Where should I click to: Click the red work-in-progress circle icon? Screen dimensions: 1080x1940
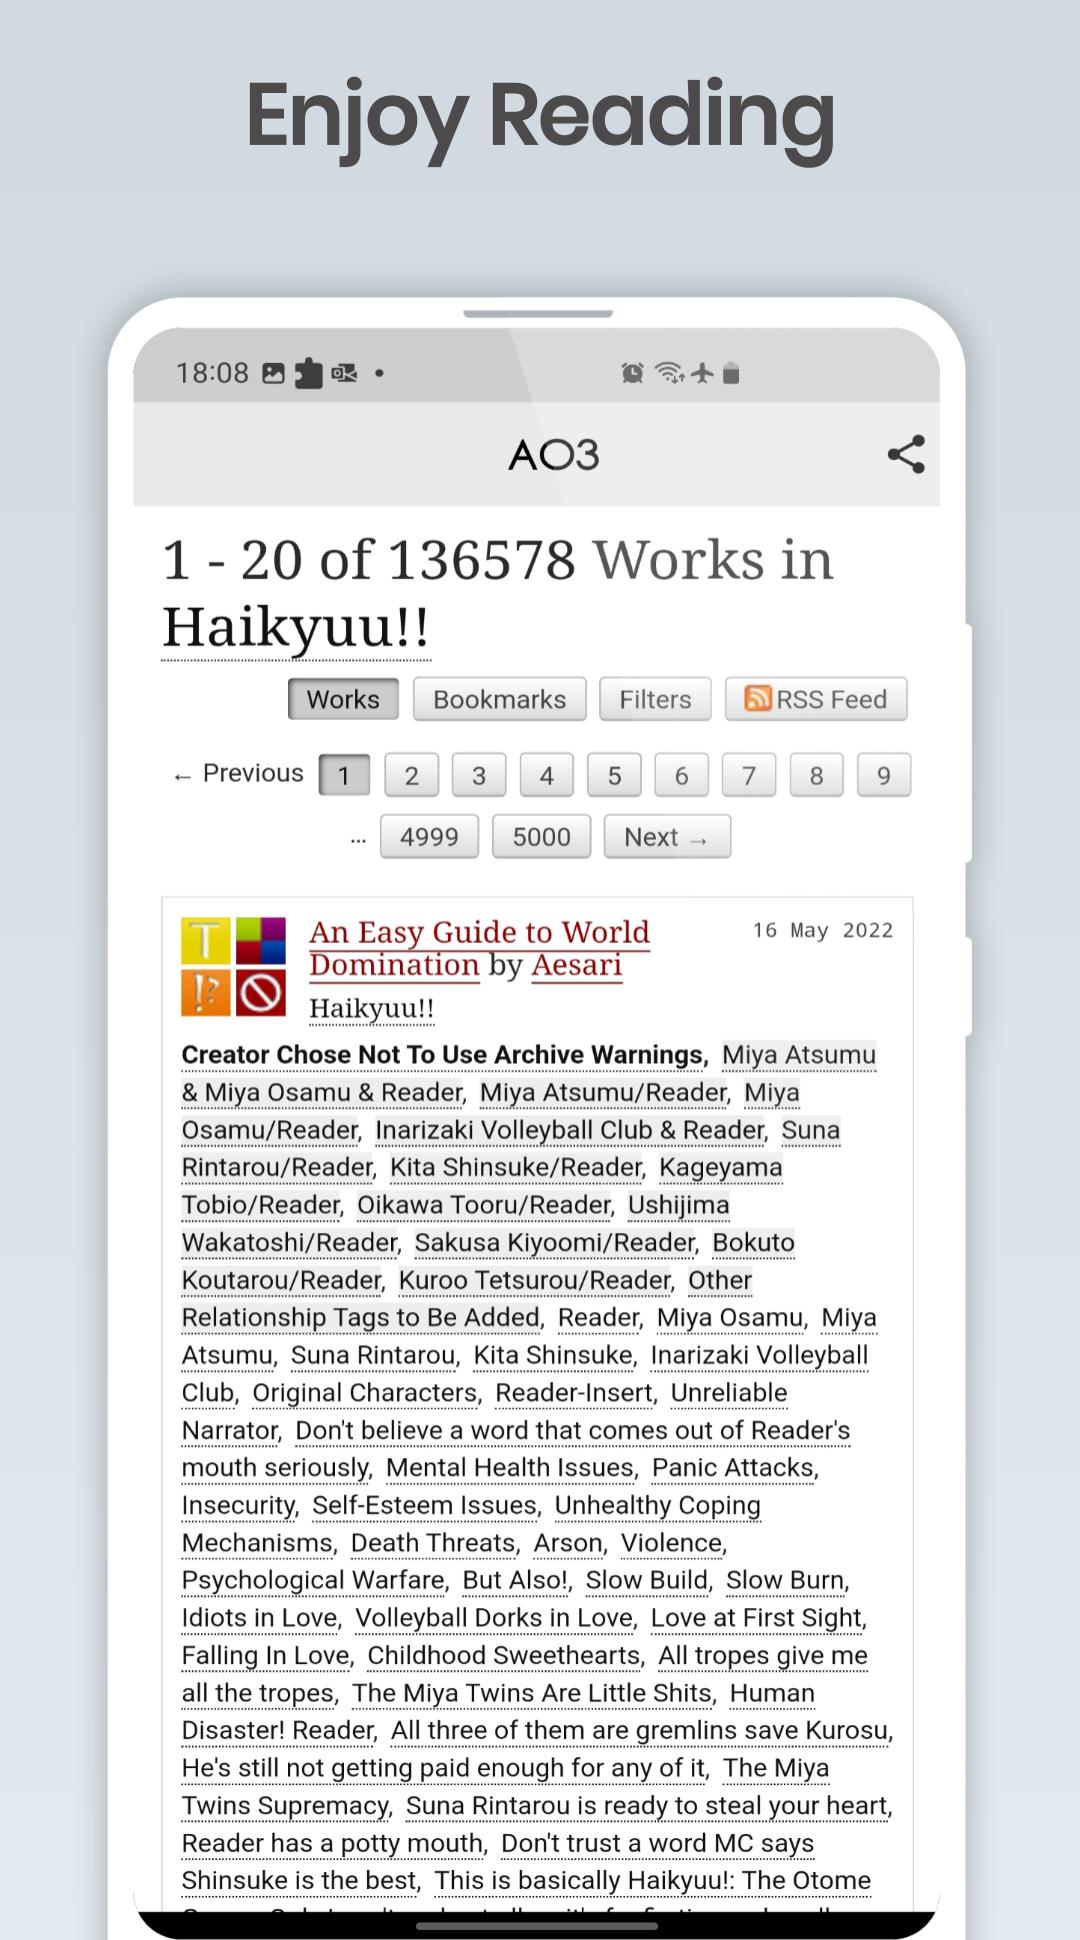(261, 993)
